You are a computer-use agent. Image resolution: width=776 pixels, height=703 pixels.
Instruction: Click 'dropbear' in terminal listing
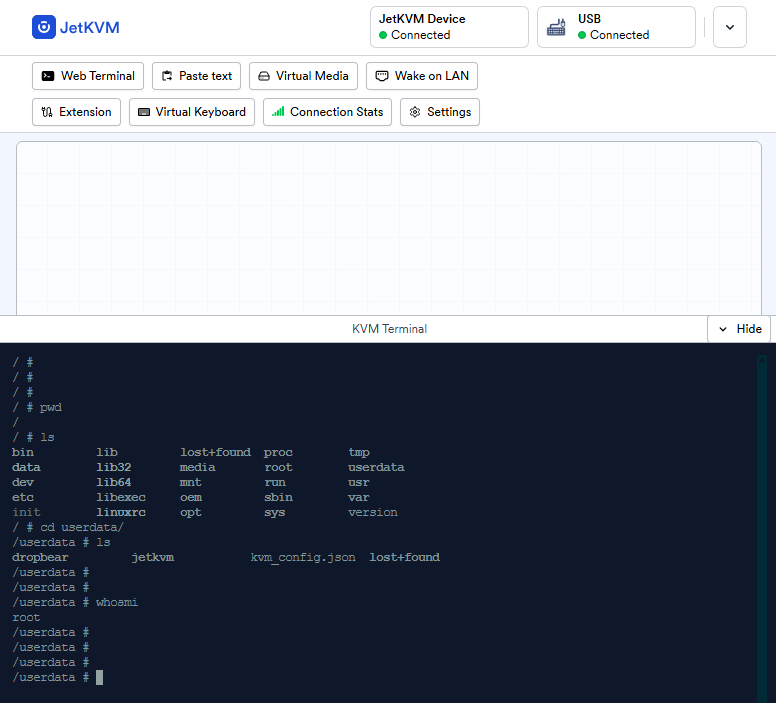coord(40,557)
